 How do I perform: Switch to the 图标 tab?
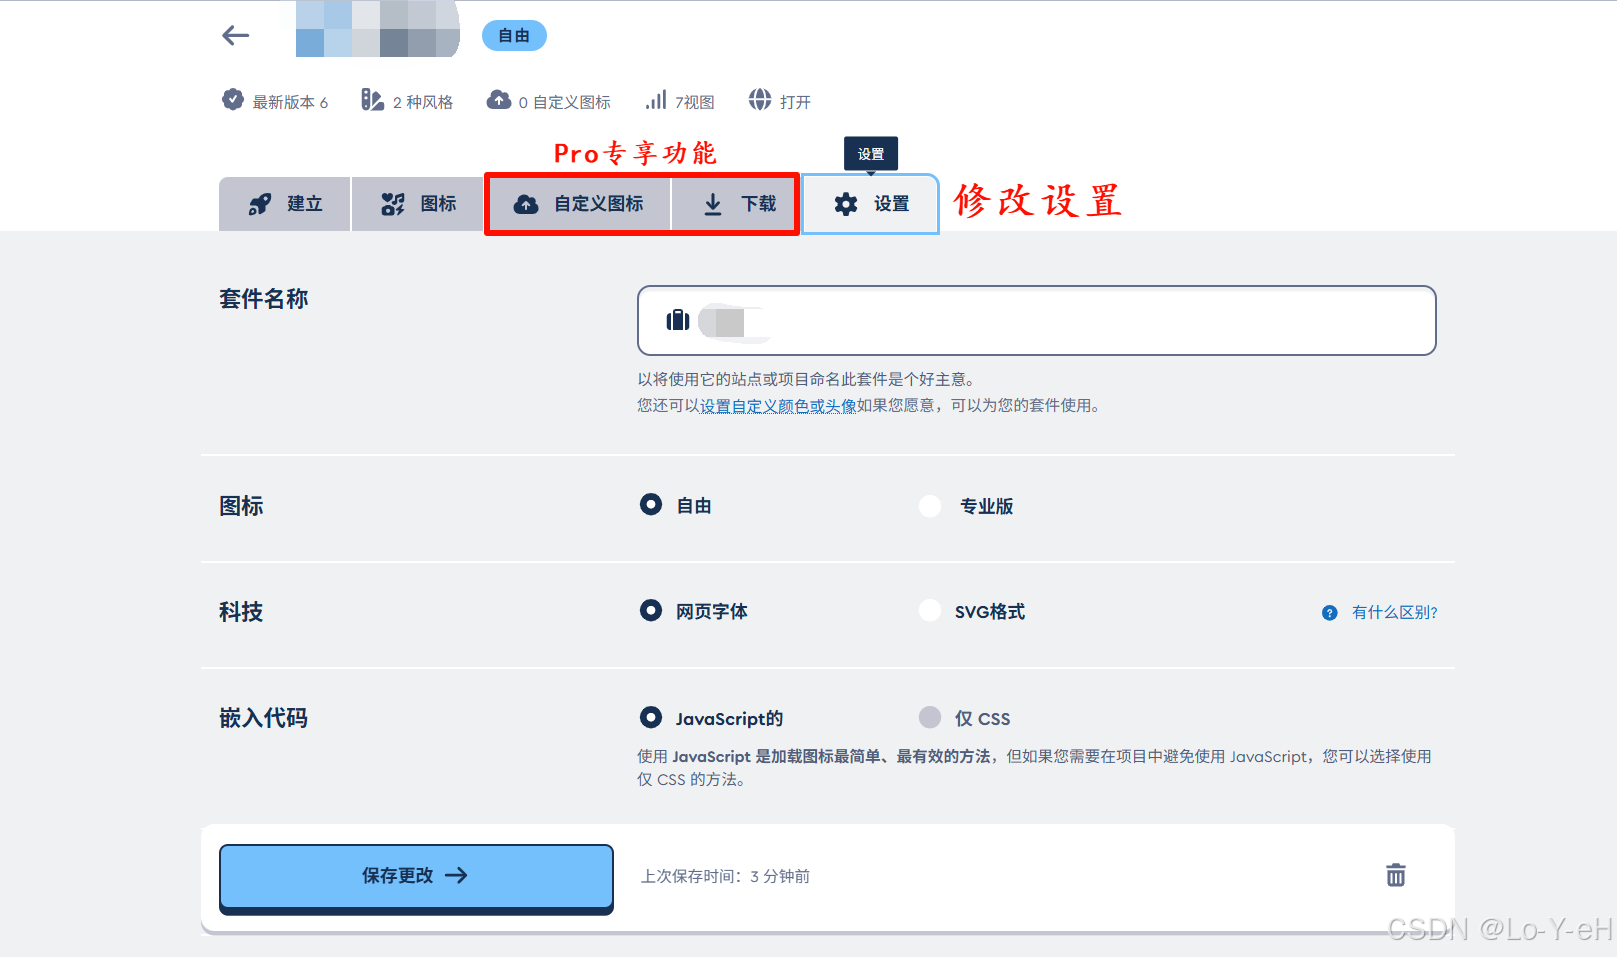click(x=417, y=204)
